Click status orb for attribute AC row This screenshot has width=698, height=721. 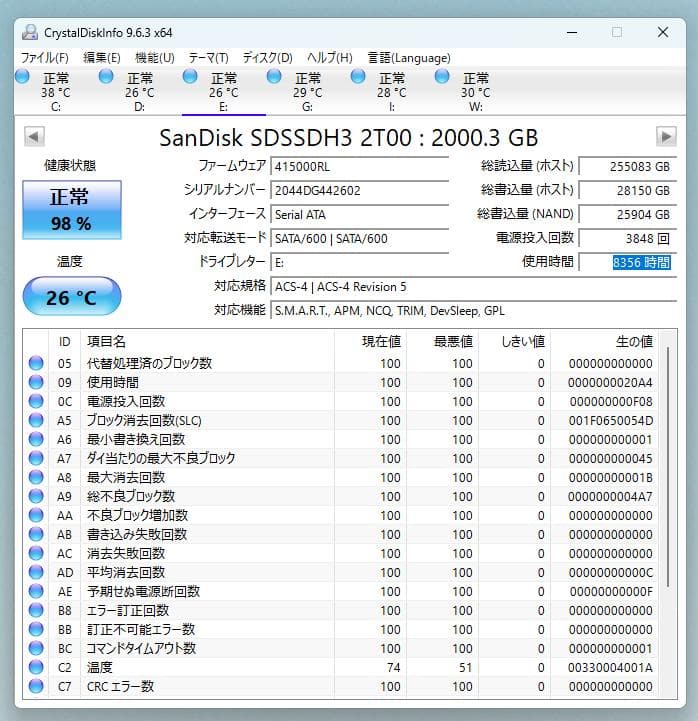tap(36, 553)
